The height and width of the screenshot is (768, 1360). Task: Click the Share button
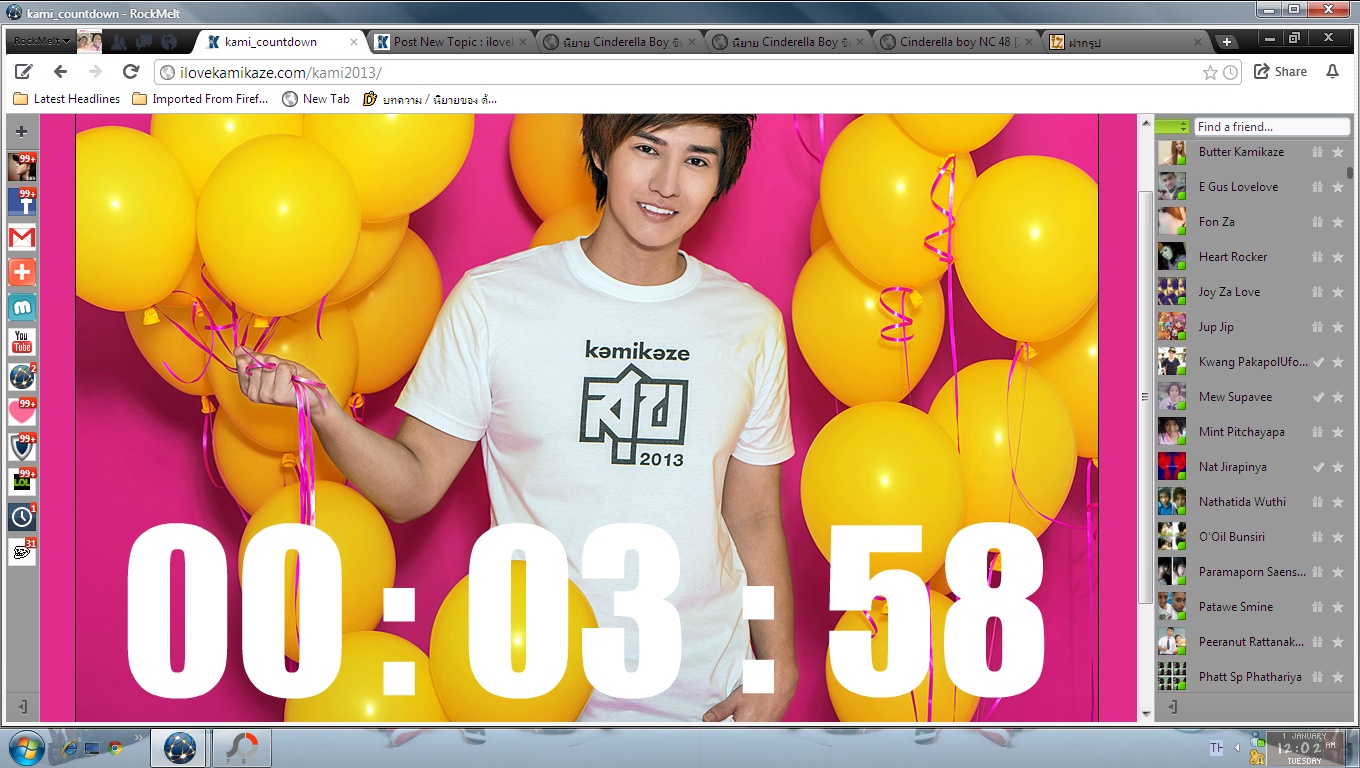(x=1281, y=72)
